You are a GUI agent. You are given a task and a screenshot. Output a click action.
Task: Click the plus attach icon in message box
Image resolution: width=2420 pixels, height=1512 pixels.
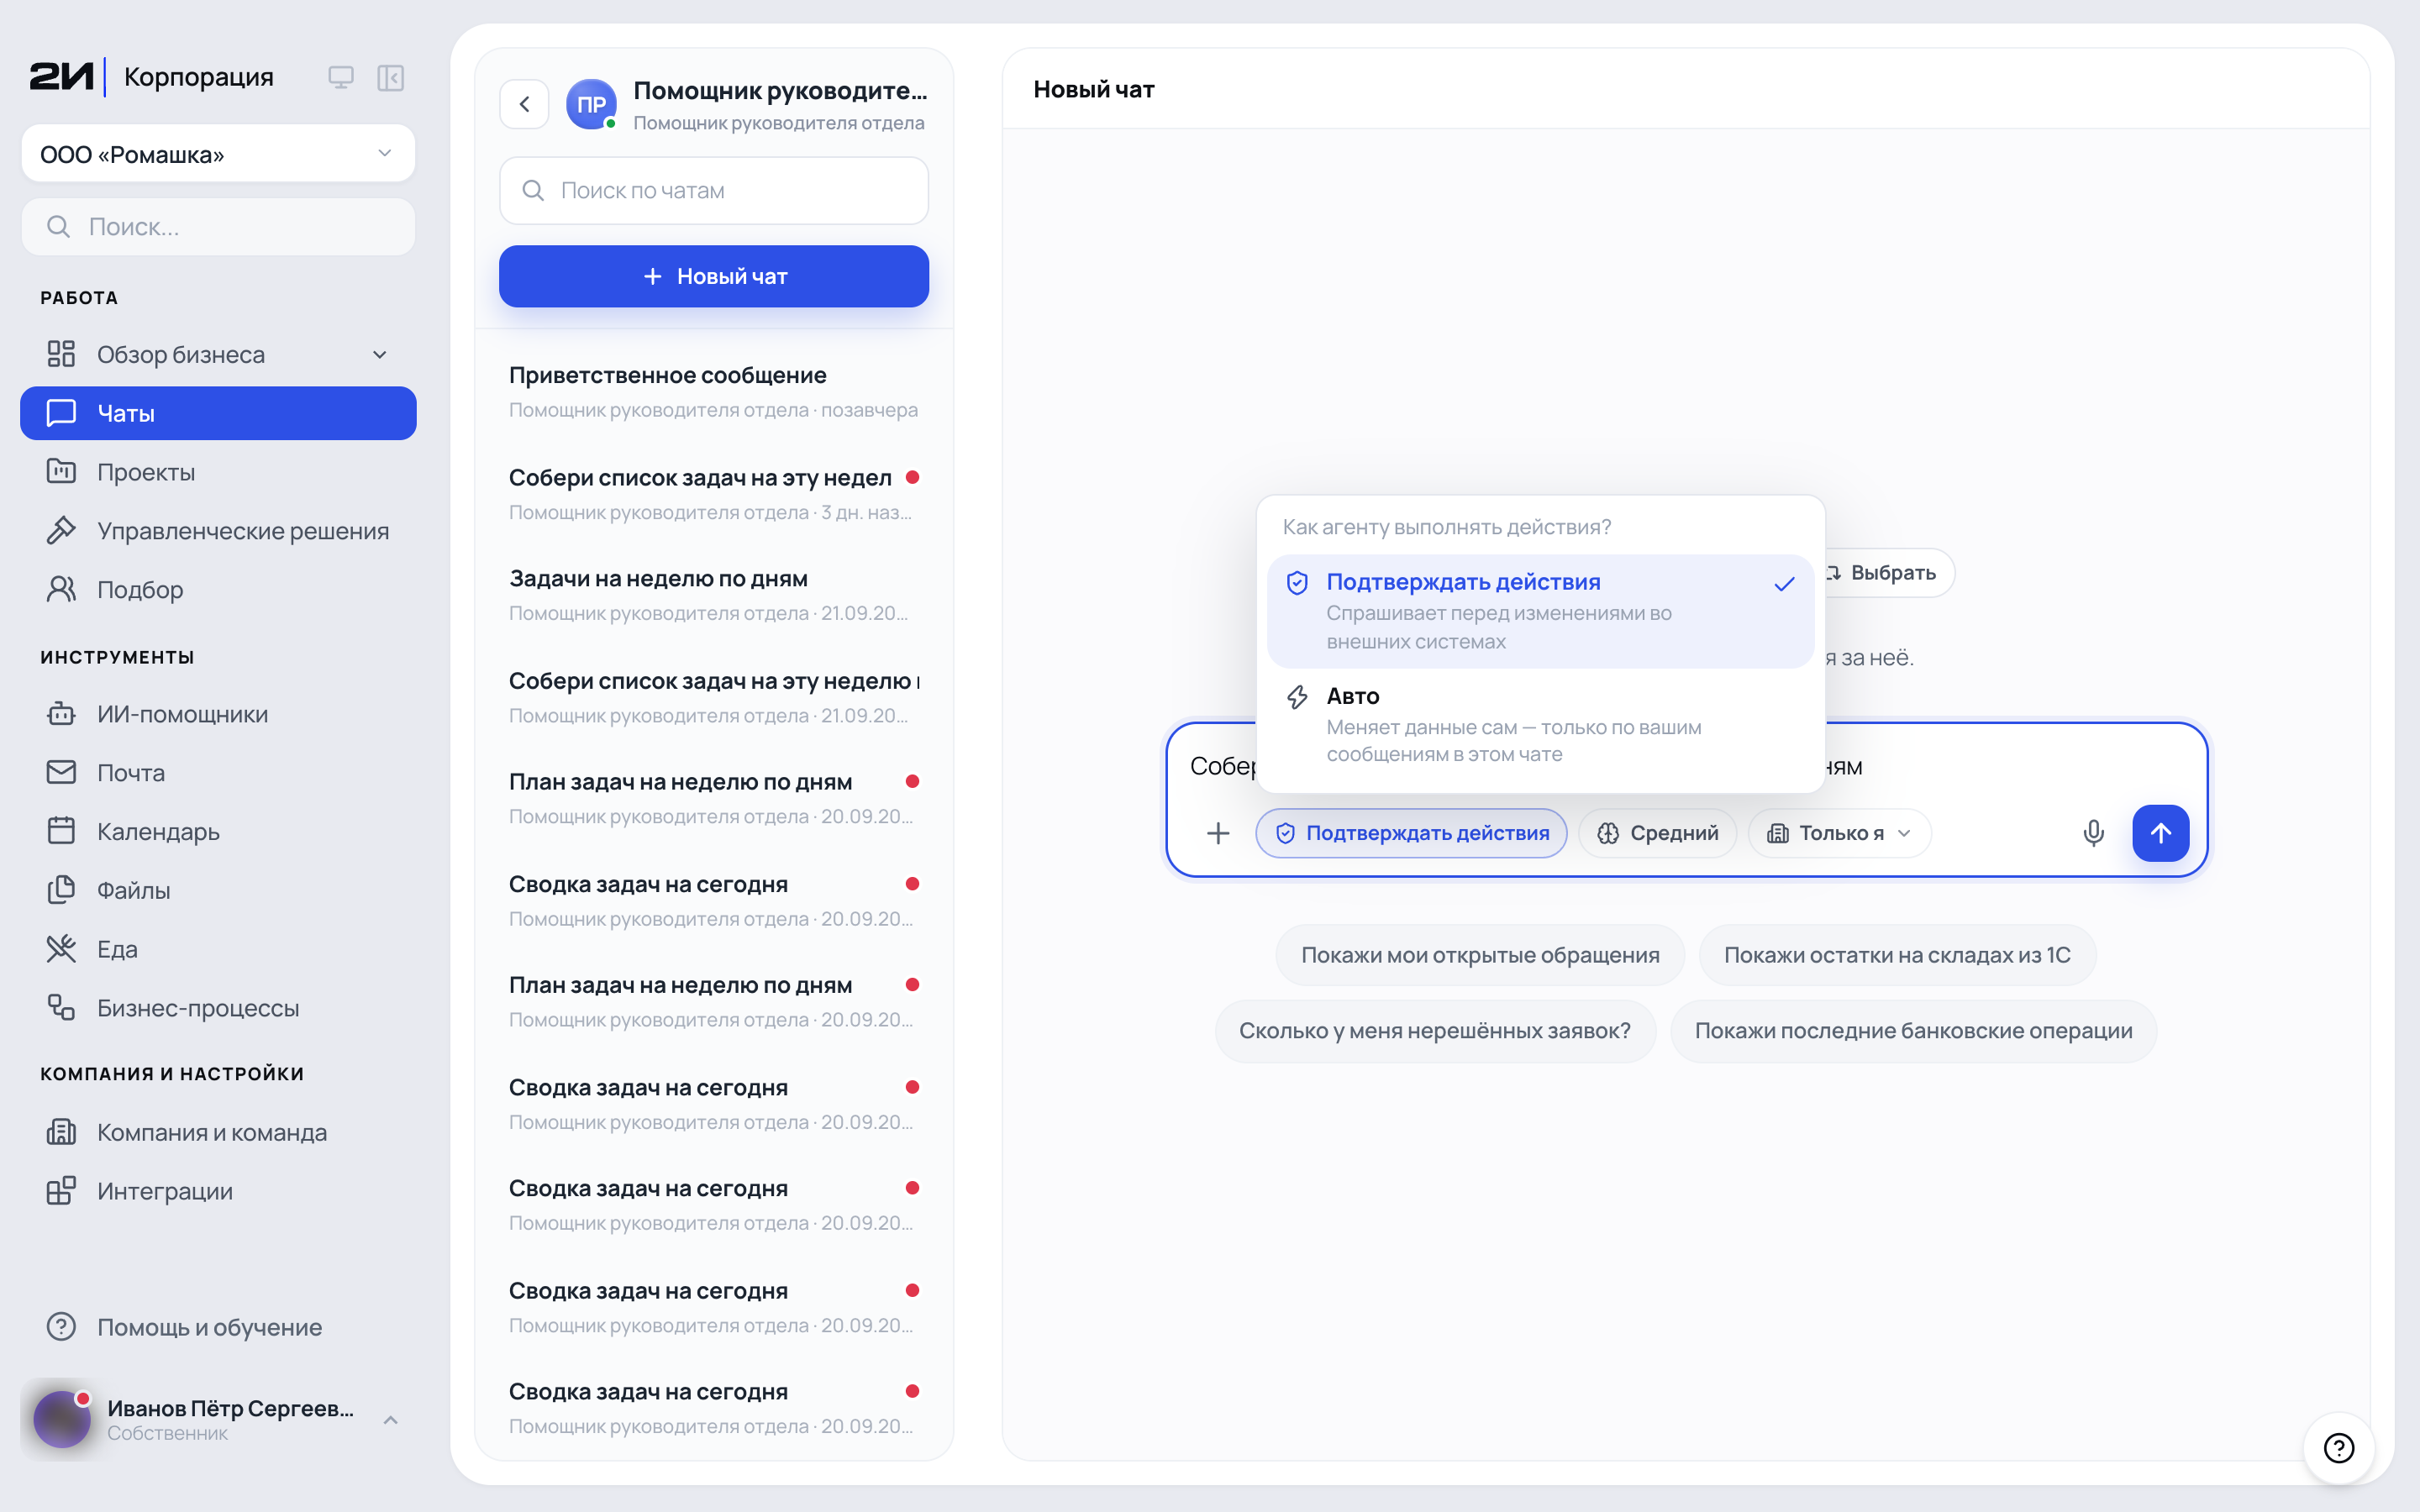(x=1218, y=833)
